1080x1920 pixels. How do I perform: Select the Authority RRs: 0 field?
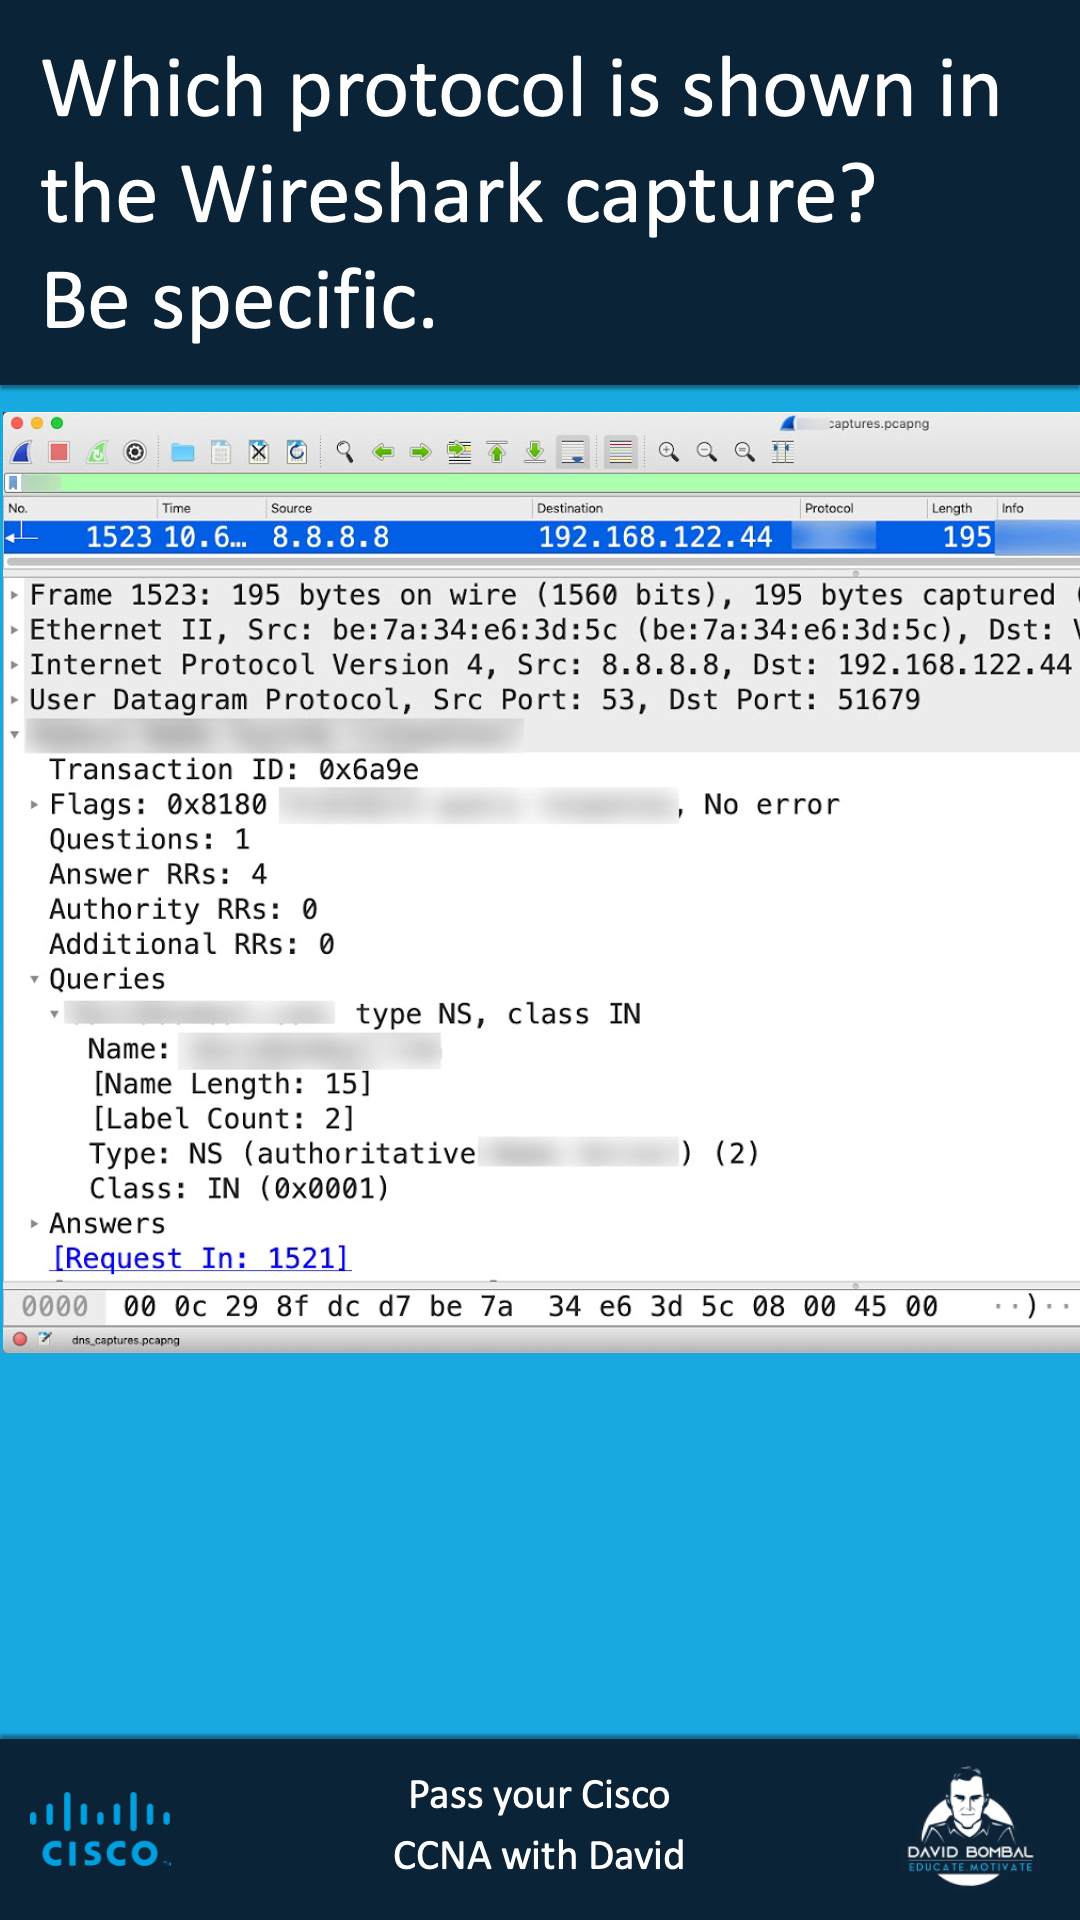coord(184,910)
